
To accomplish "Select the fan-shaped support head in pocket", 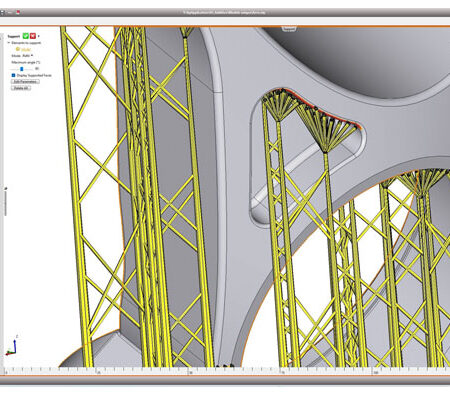I will pos(327,128).
